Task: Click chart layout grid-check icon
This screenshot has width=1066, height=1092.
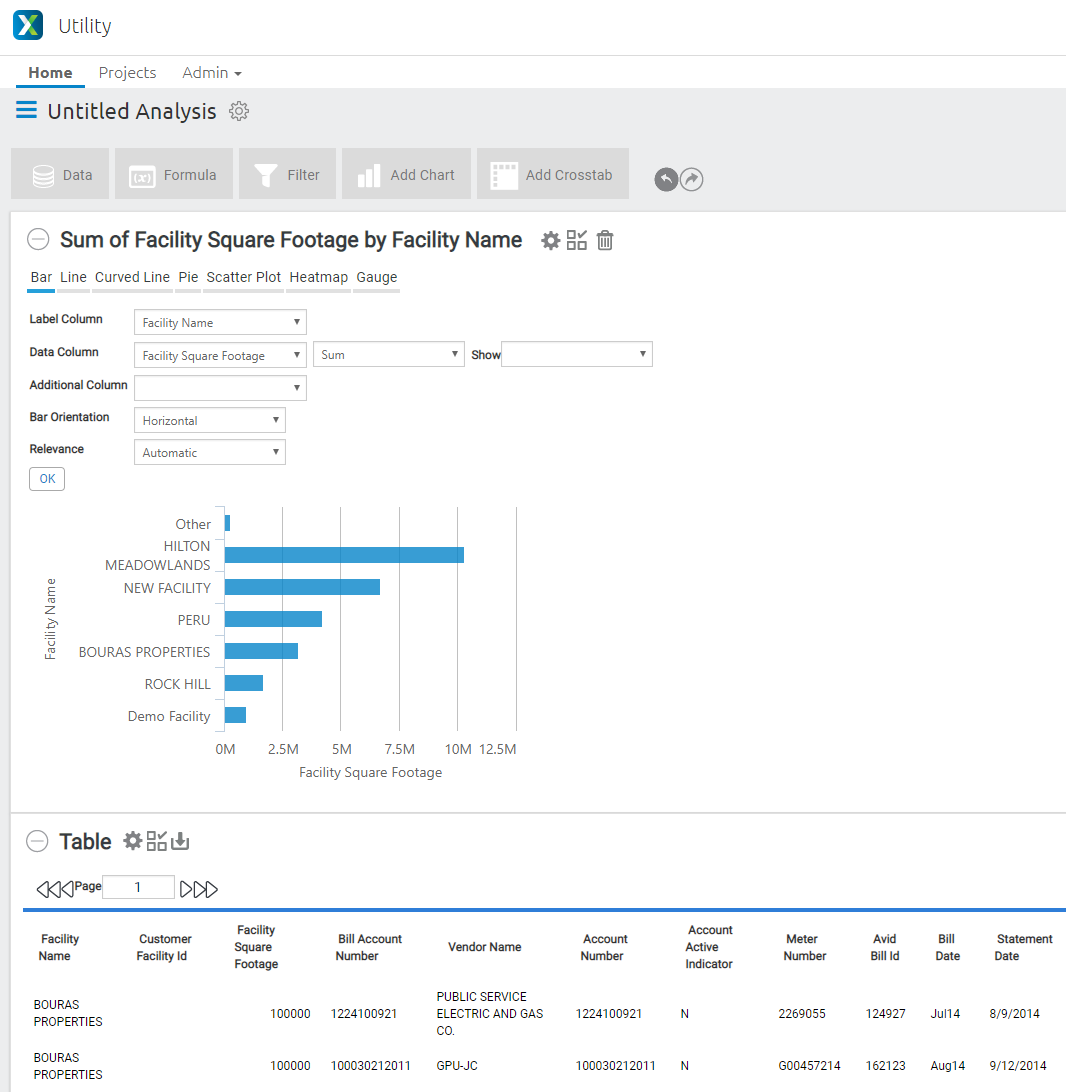Action: click(577, 240)
